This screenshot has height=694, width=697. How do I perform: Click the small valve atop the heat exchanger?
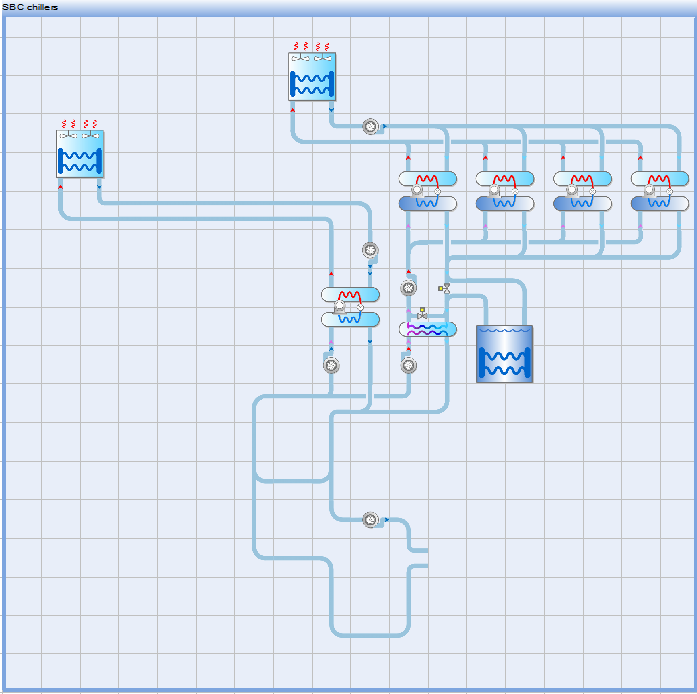click(x=422, y=314)
